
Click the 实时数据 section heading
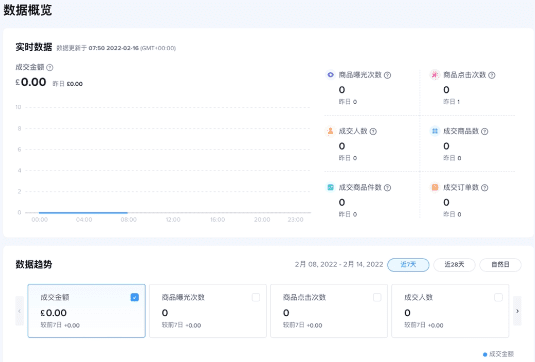(33, 47)
